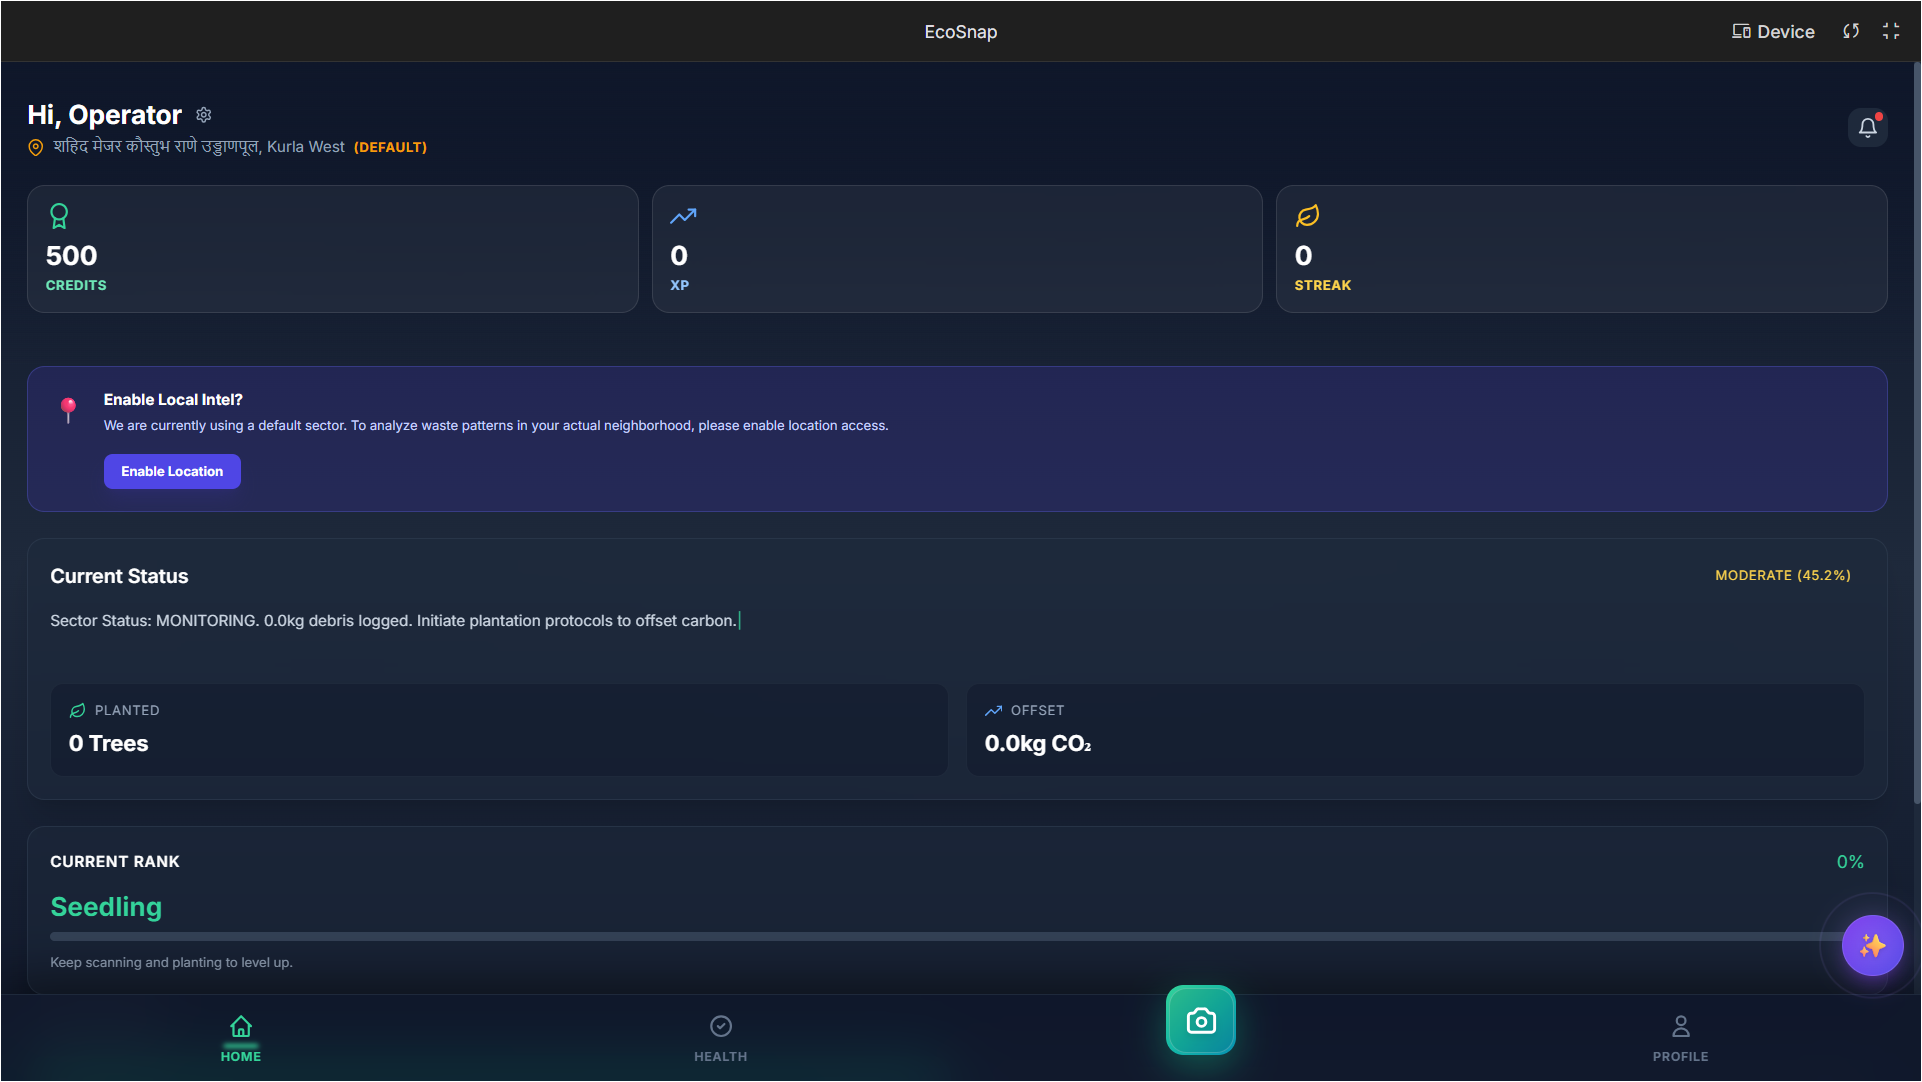Viewport: 1922px width, 1082px height.
Task: Click the rotate device icon
Action: [1851, 31]
